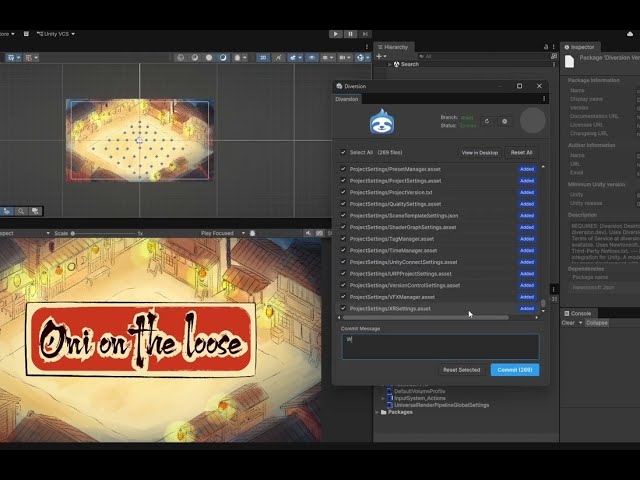Toggle mute audio icon in Game view
Viewport: 640px width, 480px height.
pyautogui.click(x=308, y=233)
